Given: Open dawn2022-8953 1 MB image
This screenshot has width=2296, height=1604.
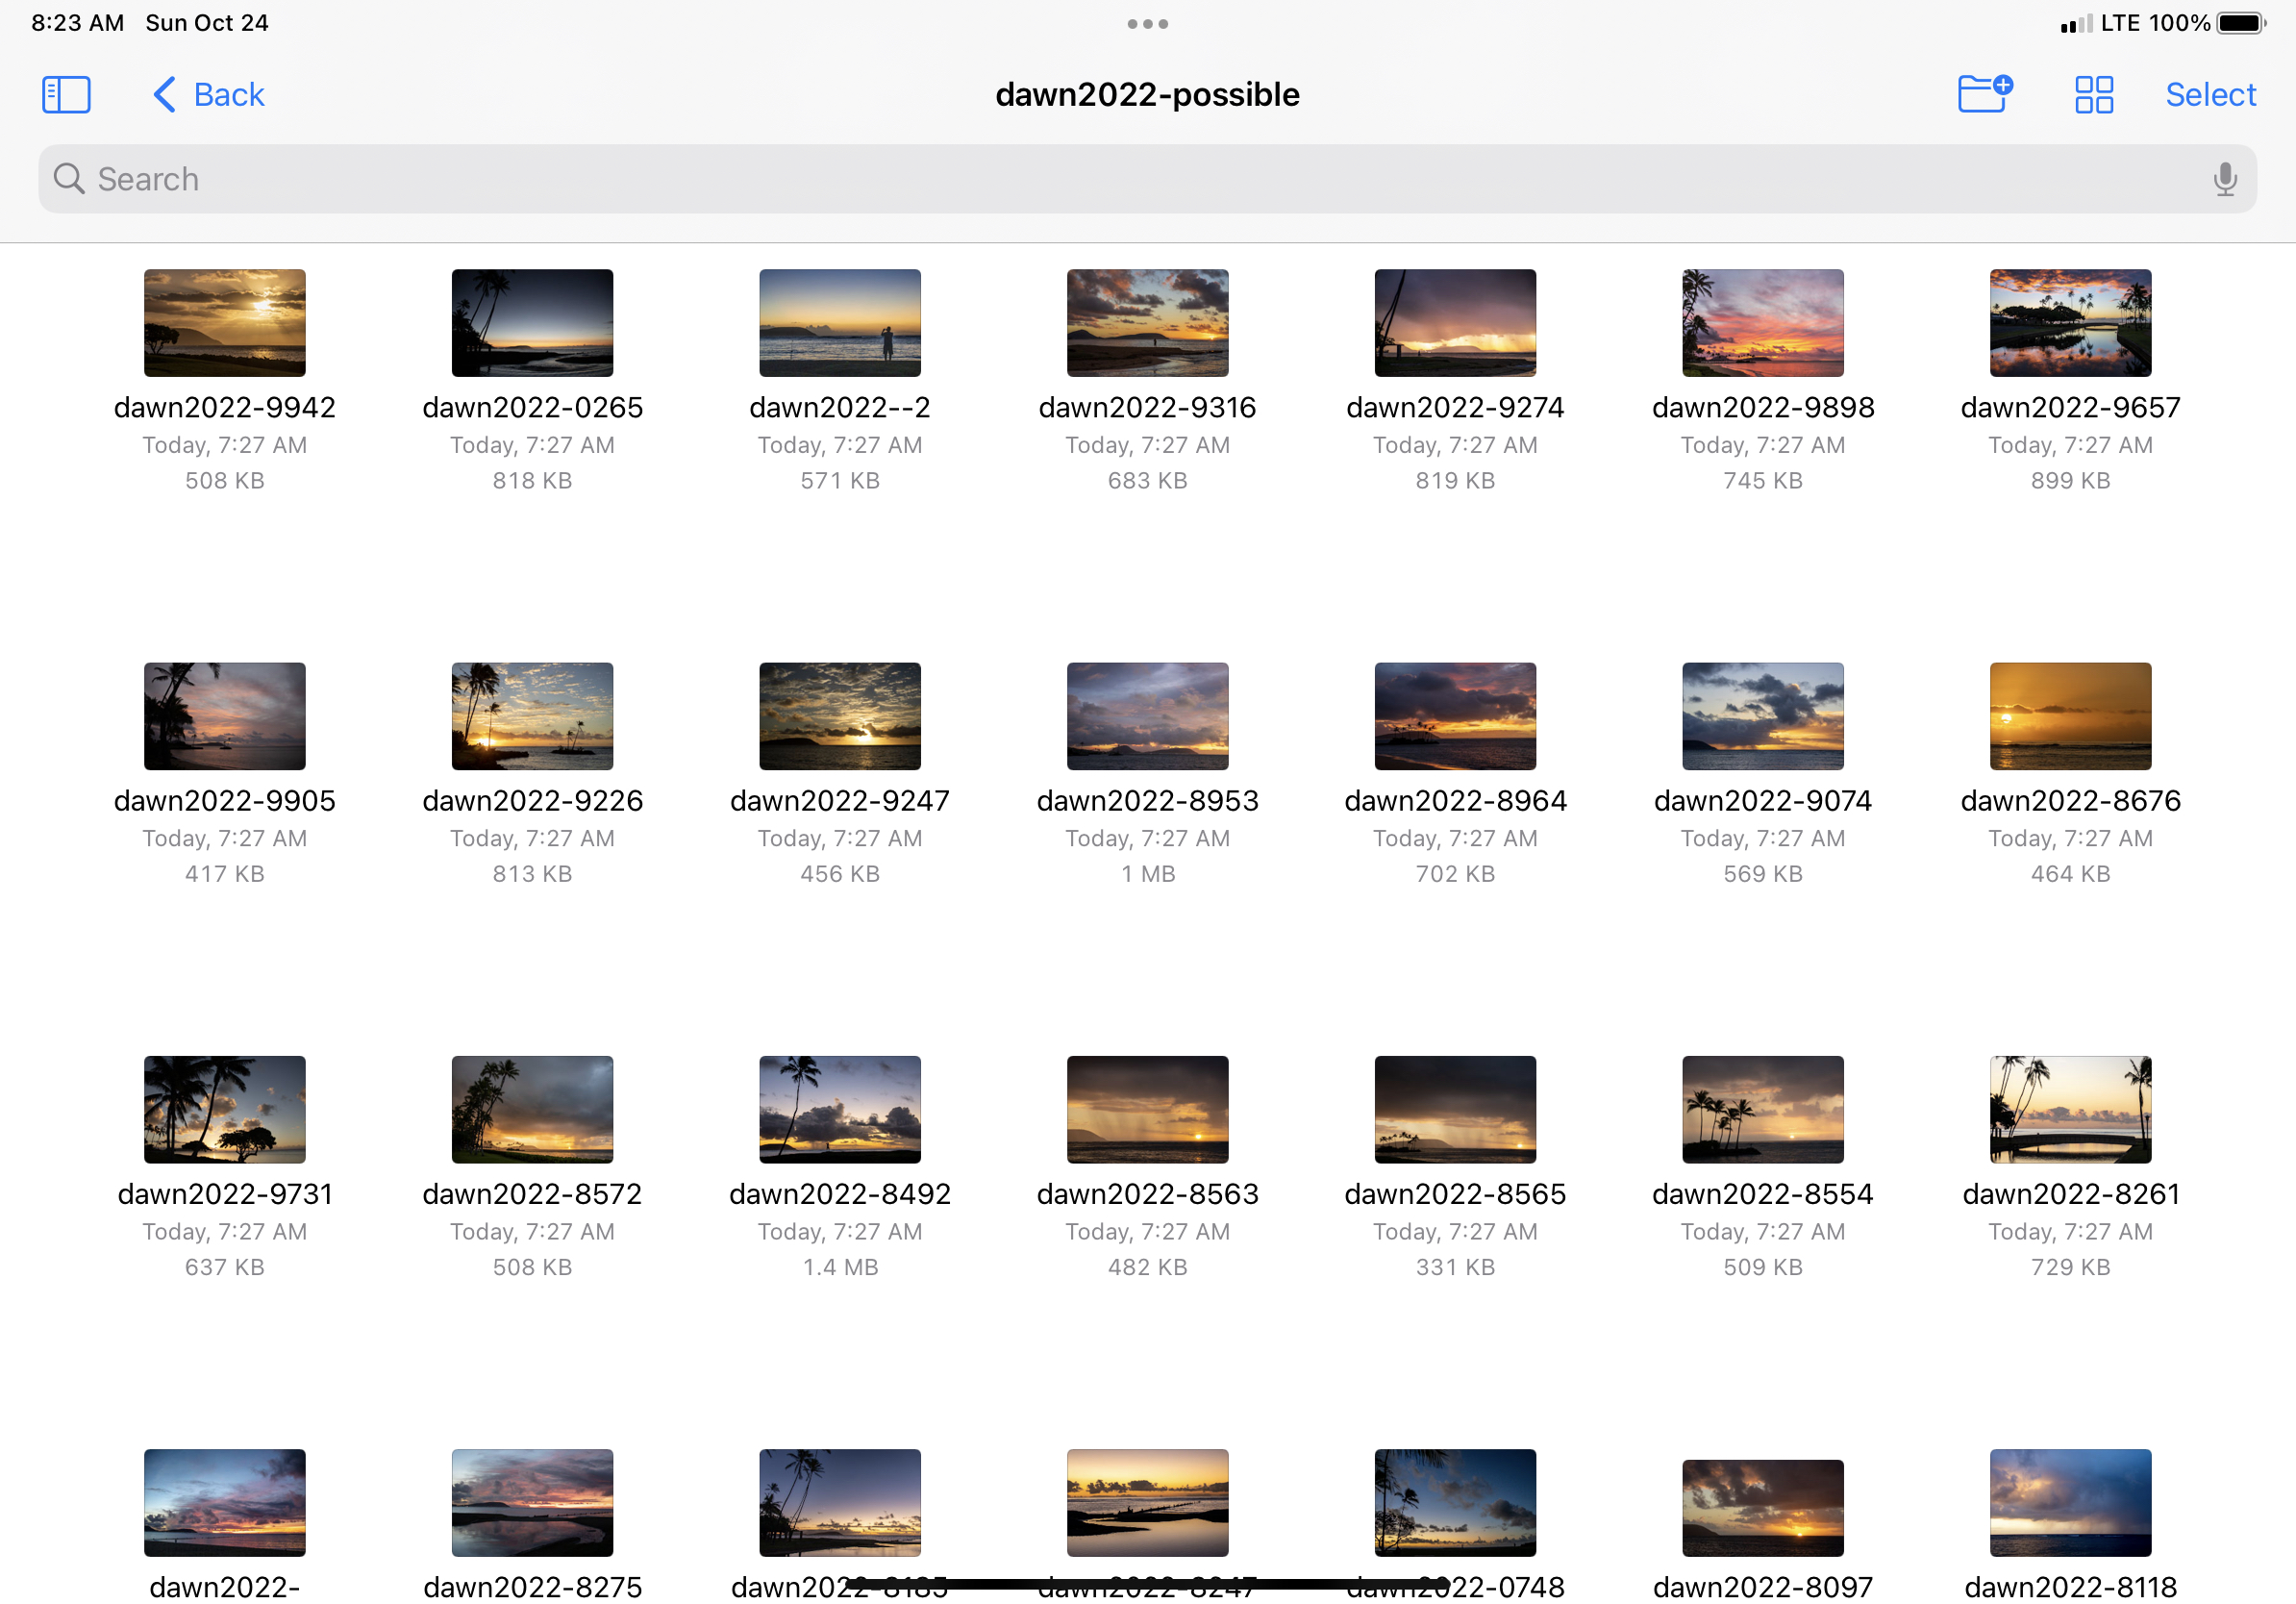Looking at the screenshot, I should [x=1147, y=716].
